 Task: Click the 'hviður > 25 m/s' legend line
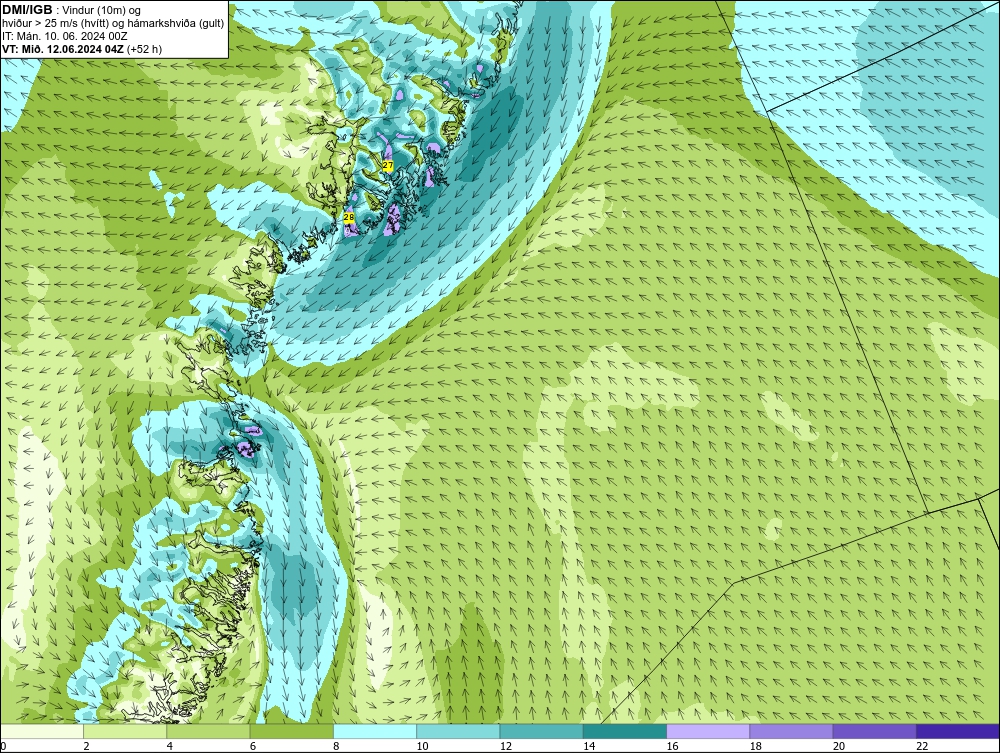pos(114,24)
